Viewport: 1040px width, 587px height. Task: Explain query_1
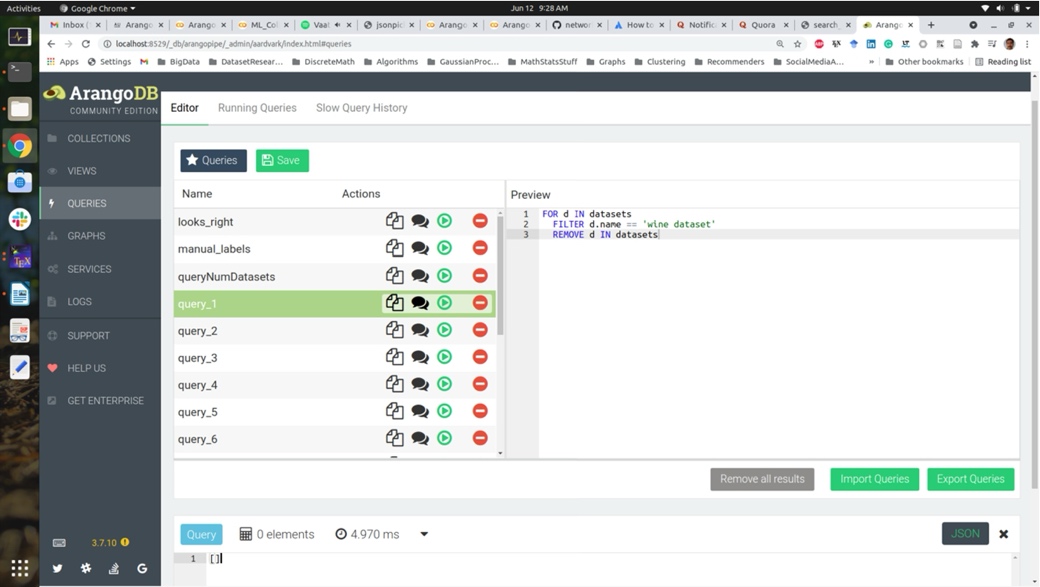click(x=420, y=303)
